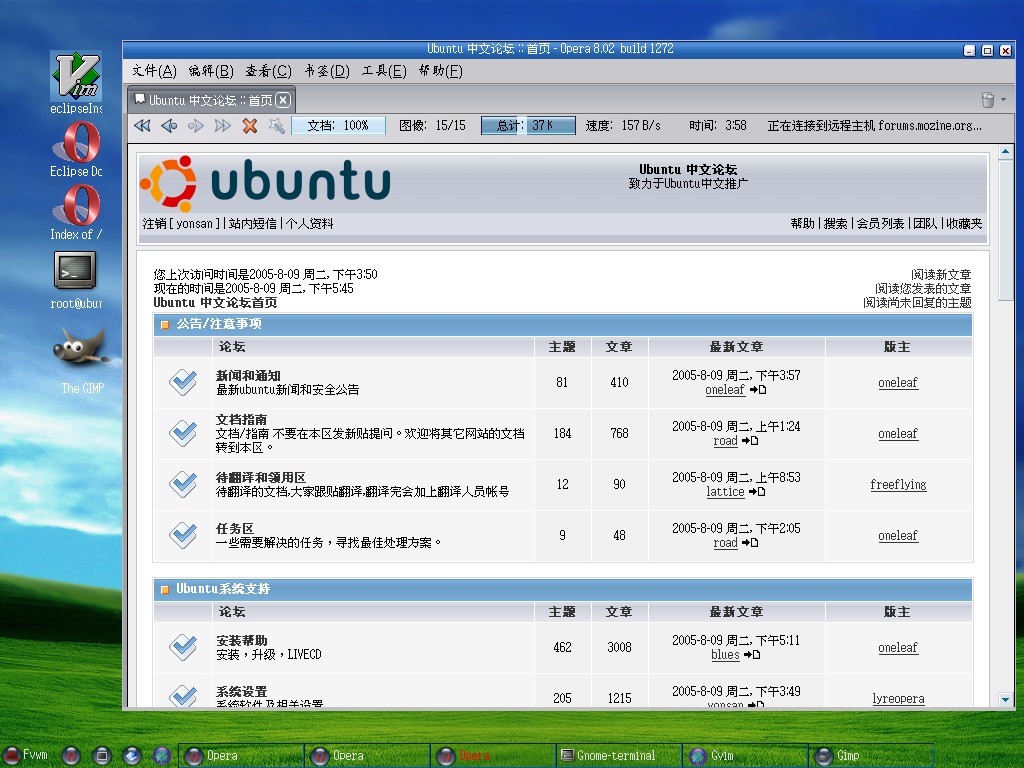Switch to Gnome-terminal in taskbar
Viewport: 1024px width, 768px height.
[x=619, y=756]
